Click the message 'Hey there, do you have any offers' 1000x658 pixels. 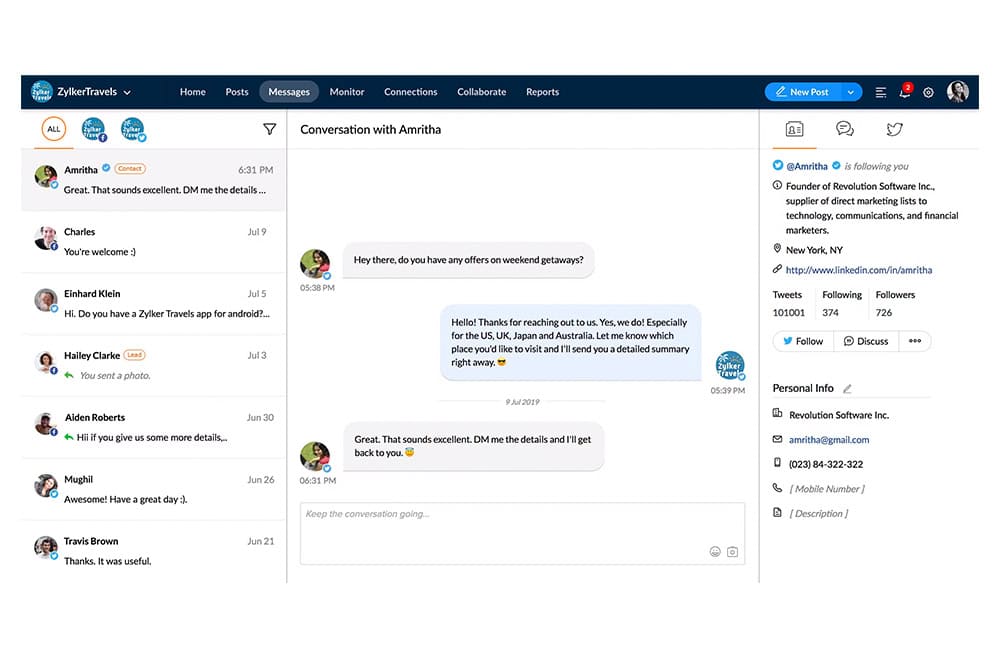469,260
